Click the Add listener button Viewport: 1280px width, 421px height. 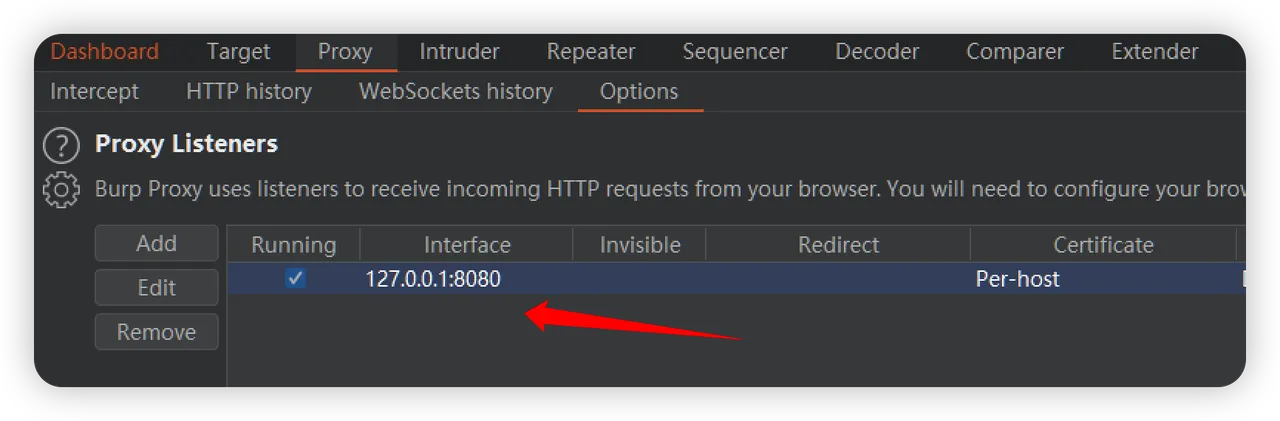156,243
